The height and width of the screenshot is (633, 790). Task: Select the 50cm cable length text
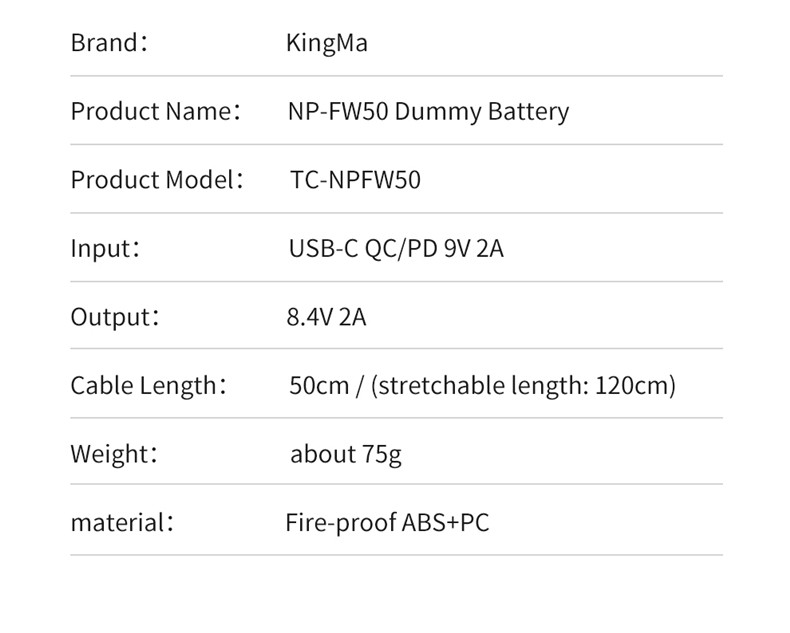[319, 386]
